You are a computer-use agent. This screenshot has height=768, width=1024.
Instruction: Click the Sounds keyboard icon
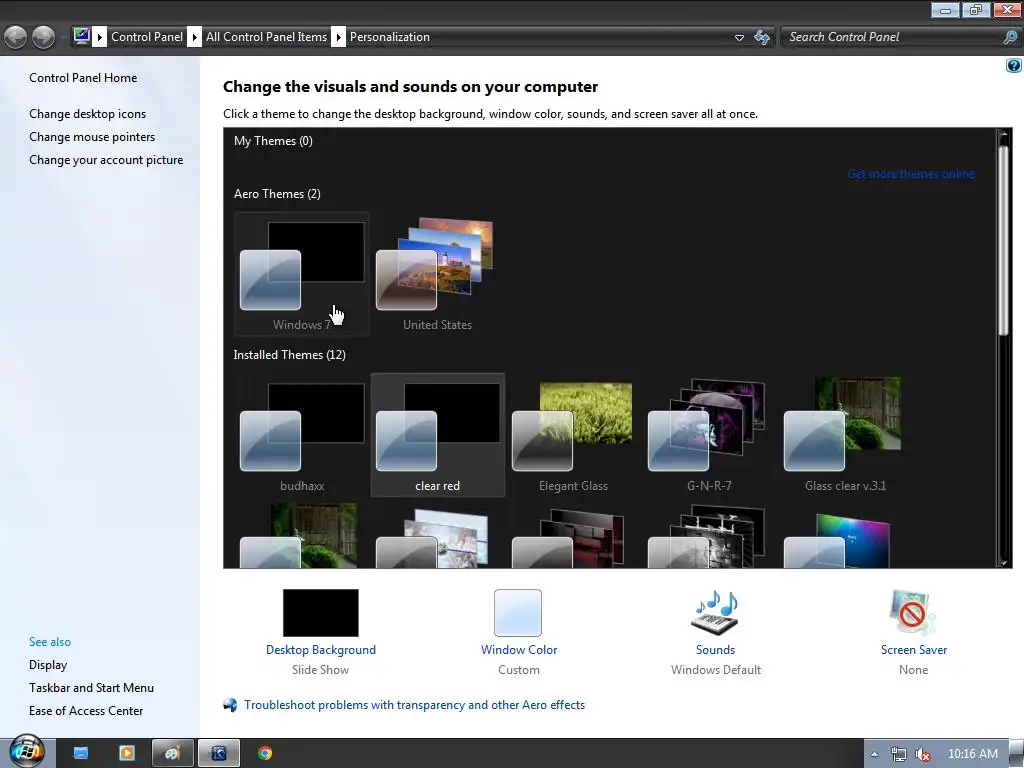(x=715, y=613)
